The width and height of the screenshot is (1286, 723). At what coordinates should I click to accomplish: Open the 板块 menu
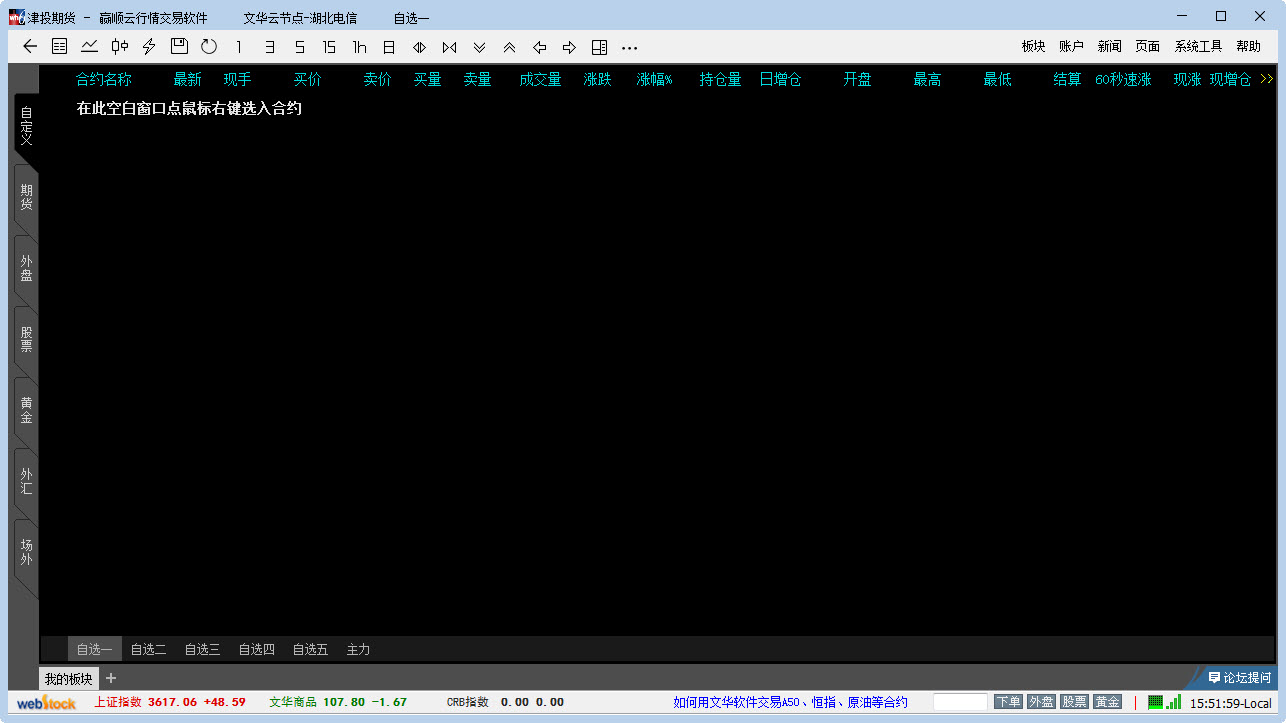pyautogui.click(x=1033, y=46)
